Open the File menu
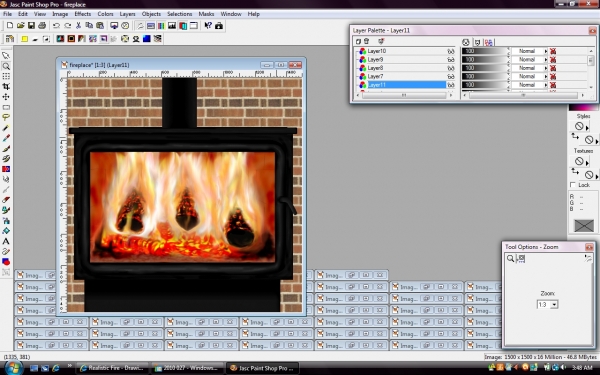The image size is (600, 375). [x=7, y=14]
